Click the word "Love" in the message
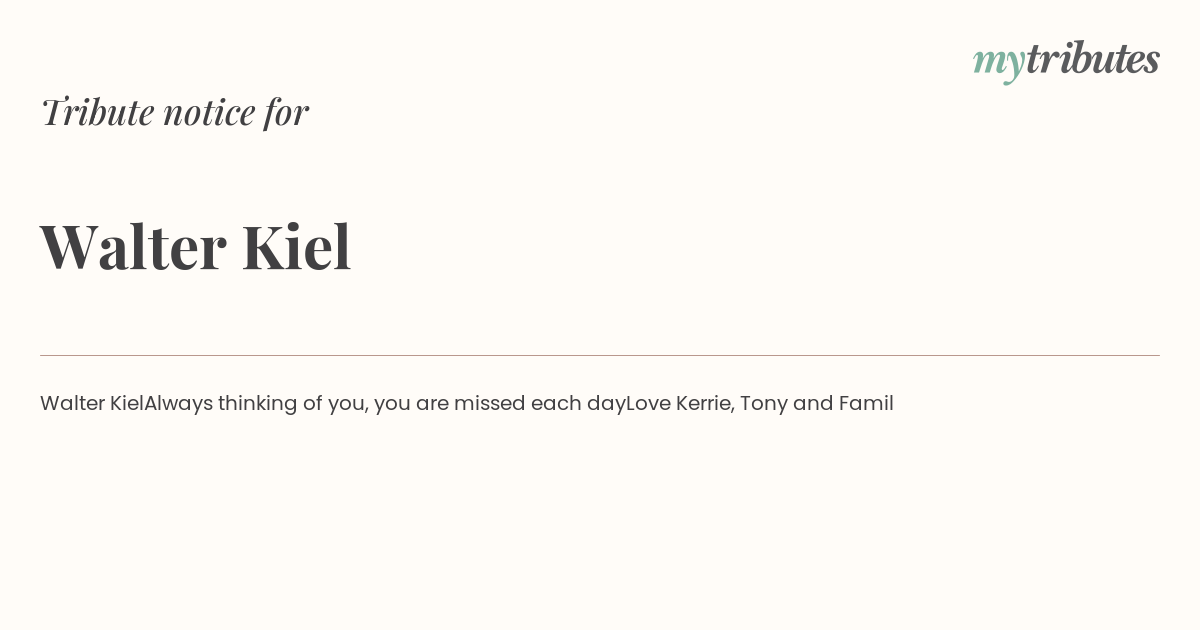 (648, 404)
